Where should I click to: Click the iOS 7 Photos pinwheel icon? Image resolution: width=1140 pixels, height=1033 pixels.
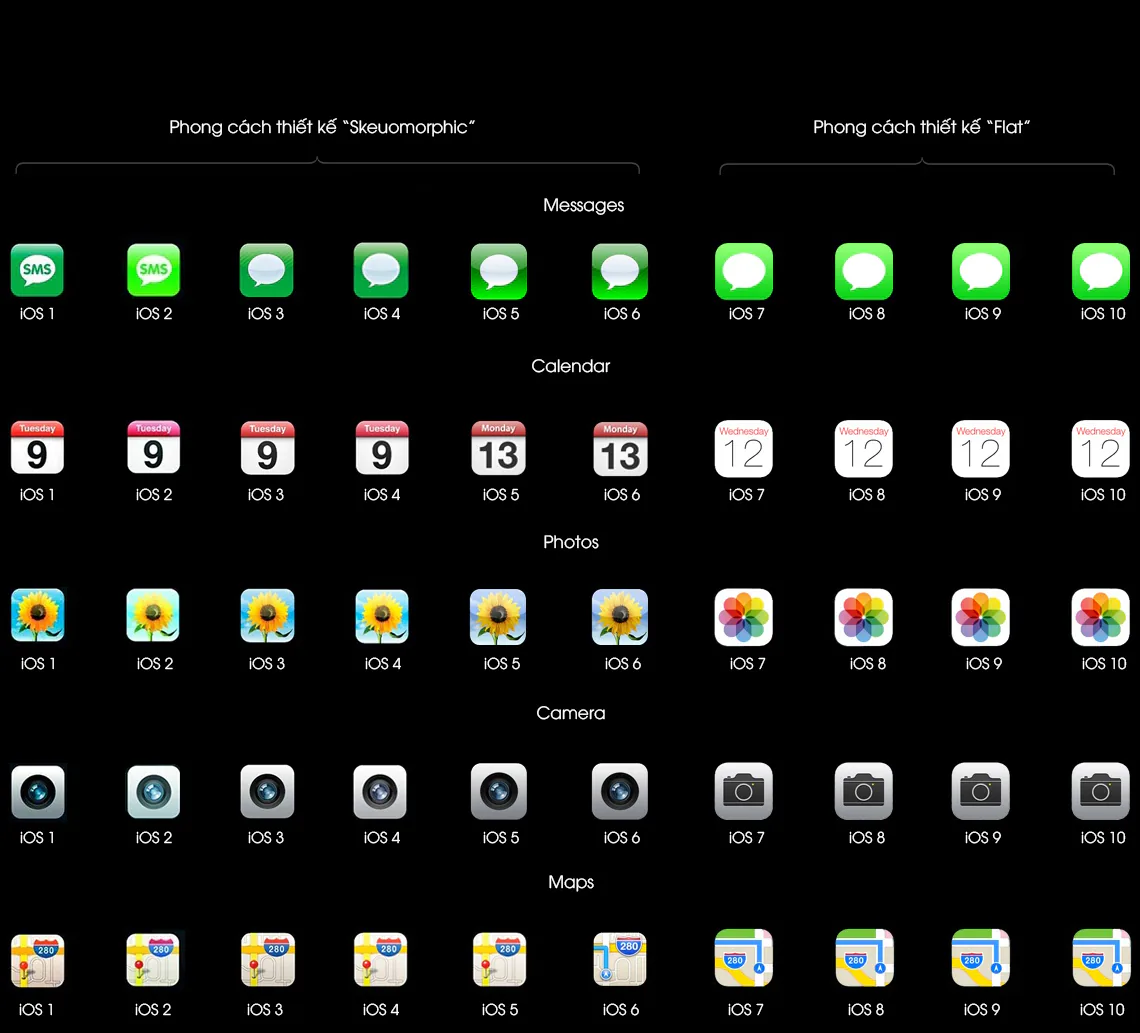tap(744, 617)
